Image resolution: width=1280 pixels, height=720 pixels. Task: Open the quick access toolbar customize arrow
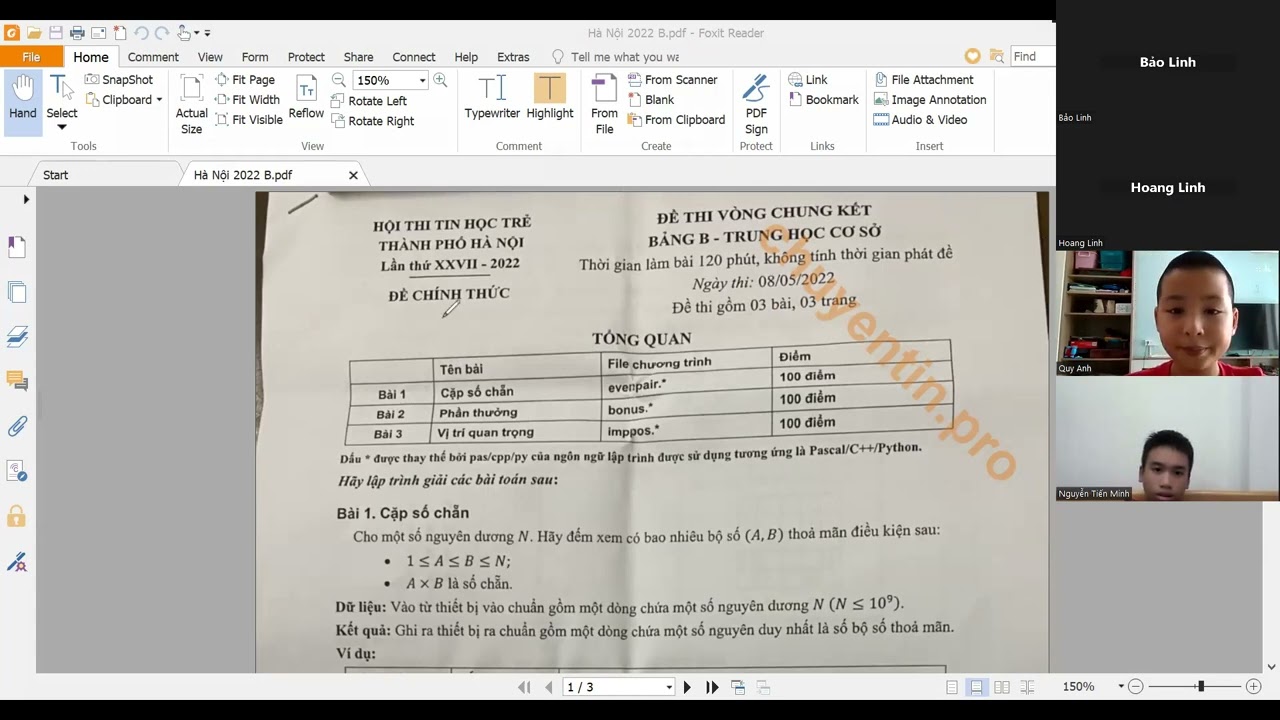click(207, 33)
